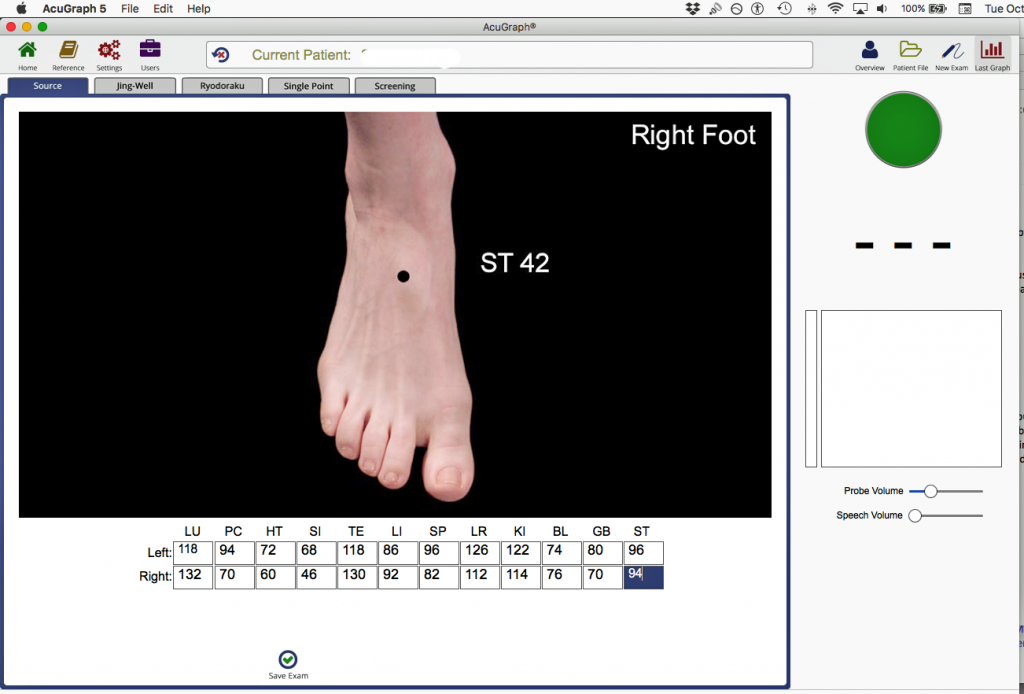Image resolution: width=1024 pixels, height=694 pixels.
Task: Open the sound volume menu bar icon
Action: pos(882,8)
